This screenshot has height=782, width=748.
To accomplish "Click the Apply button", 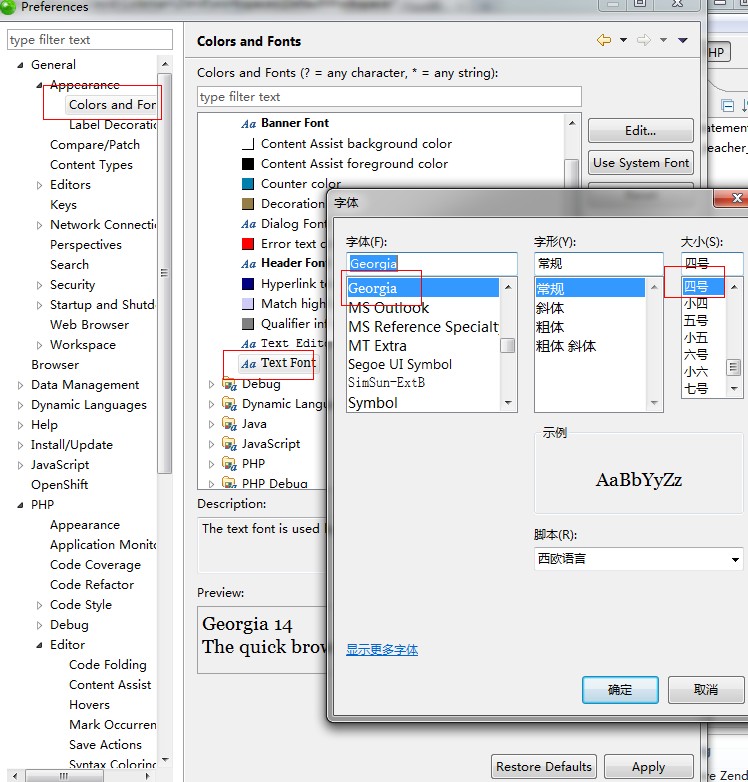I will (649, 767).
